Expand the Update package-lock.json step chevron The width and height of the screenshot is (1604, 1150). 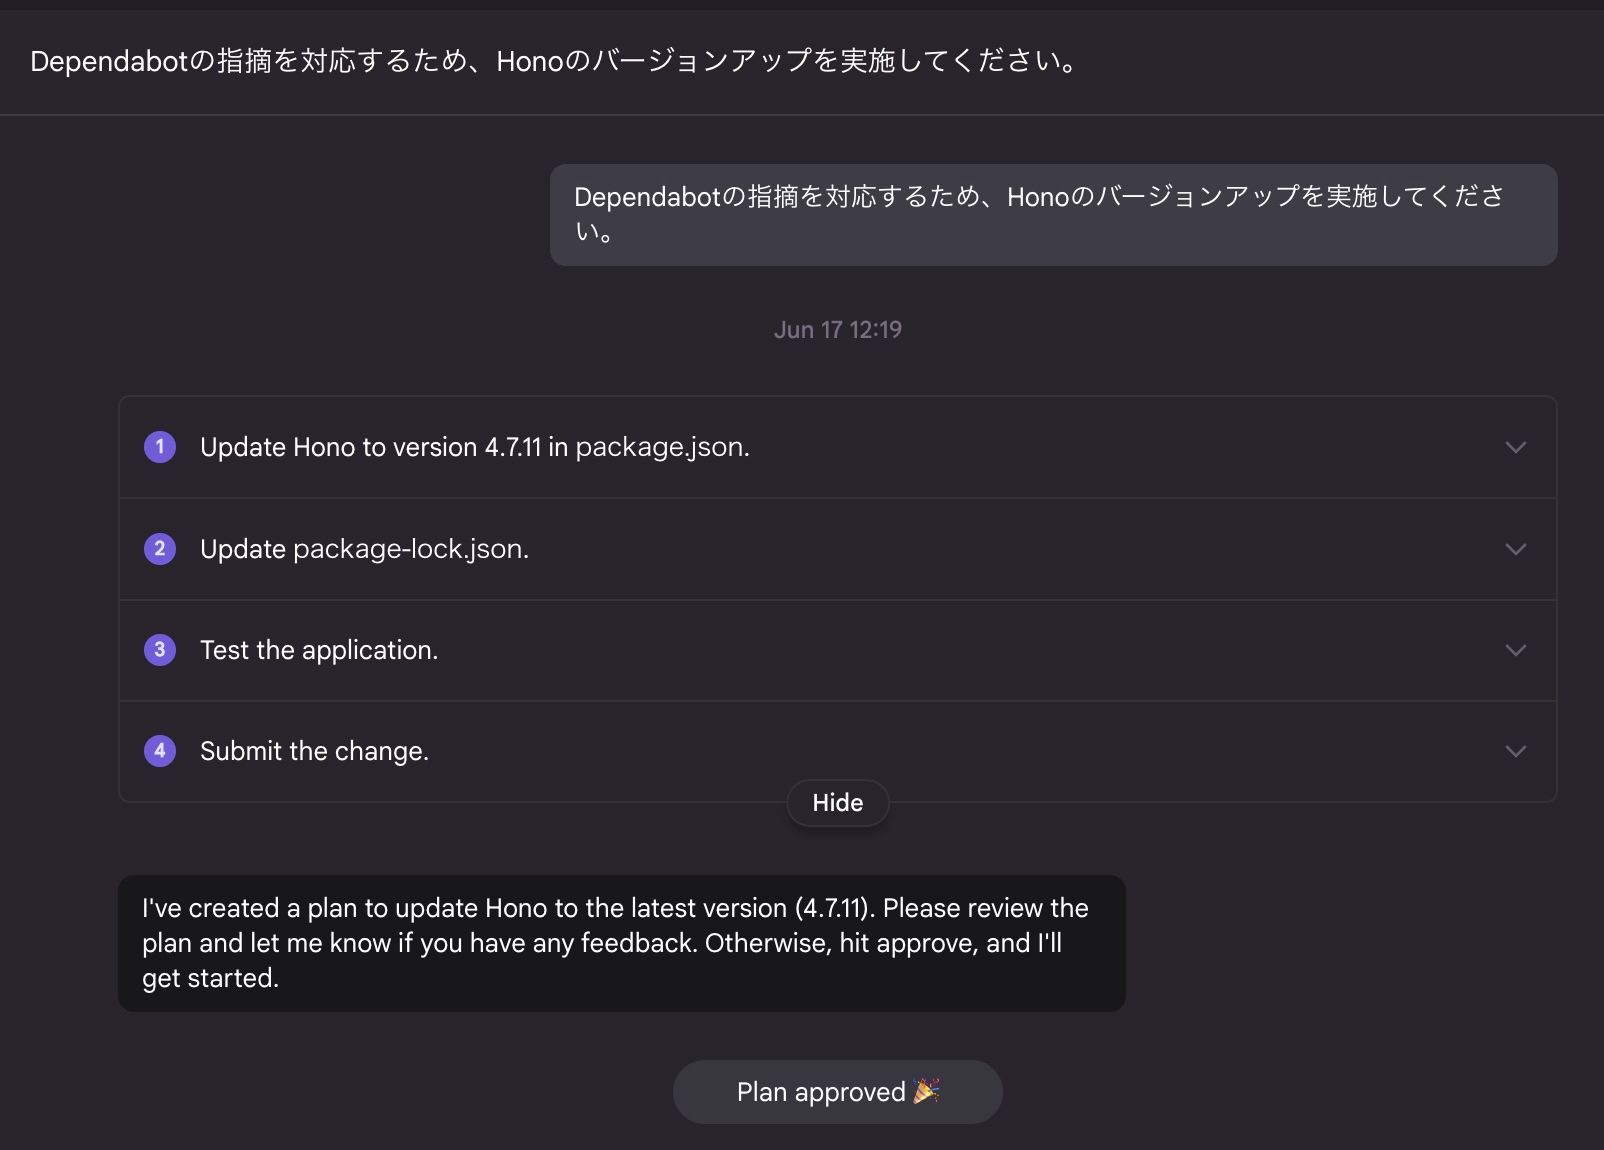click(1515, 549)
